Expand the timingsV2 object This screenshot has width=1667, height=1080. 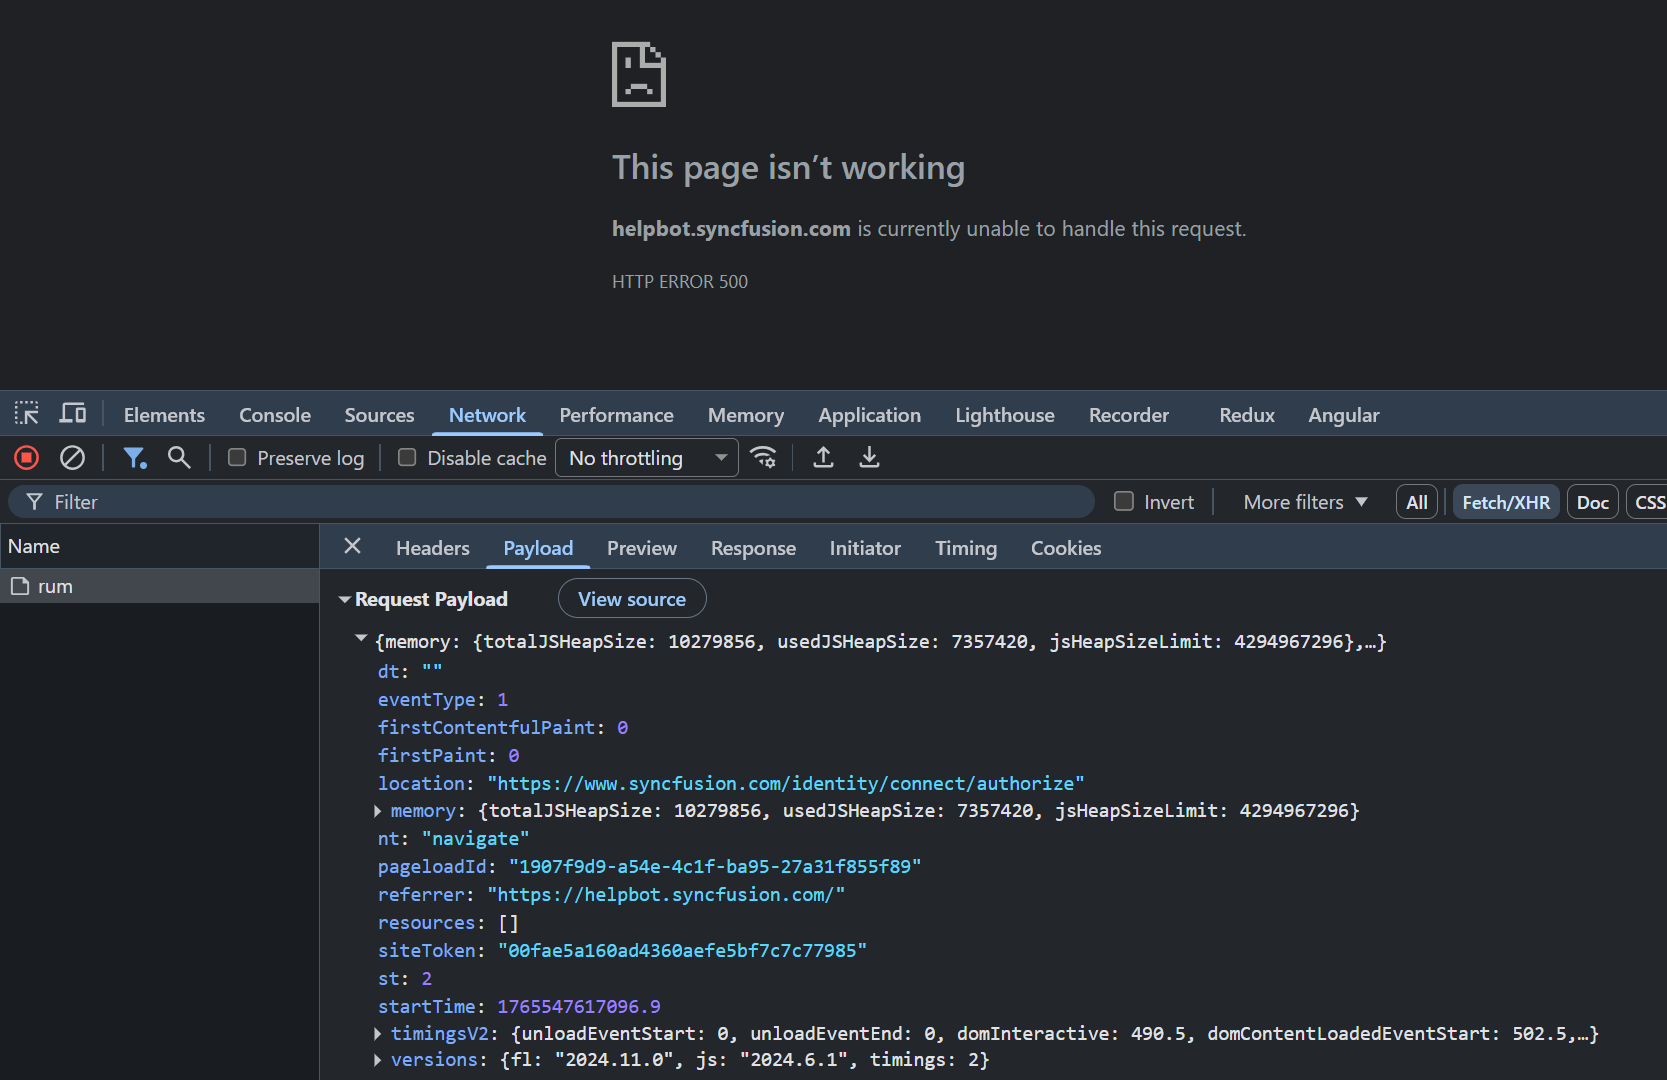(x=378, y=1034)
